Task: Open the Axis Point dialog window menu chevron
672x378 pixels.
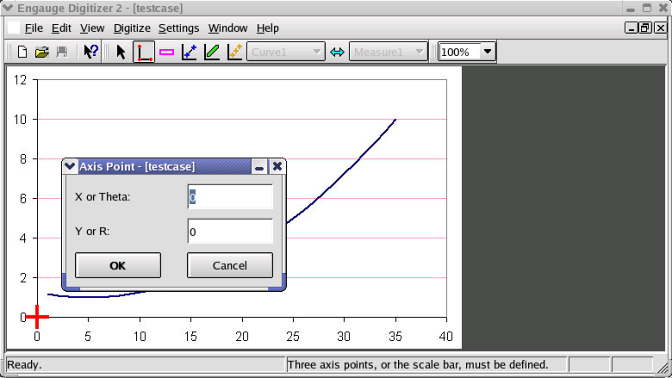Action: tap(70, 166)
